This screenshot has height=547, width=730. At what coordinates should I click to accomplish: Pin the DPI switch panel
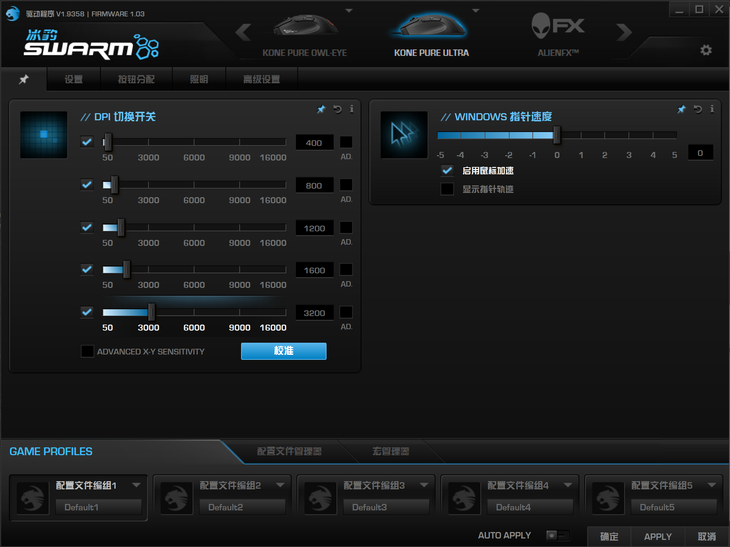point(321,109)
